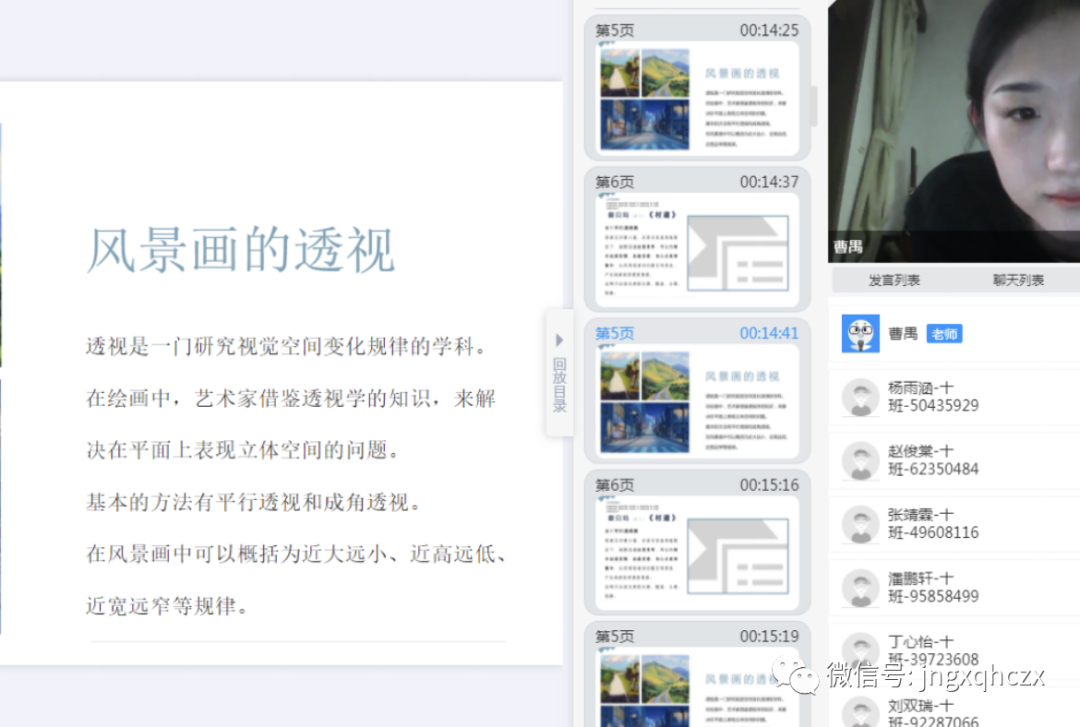Select student name 杨雨涵-十班-50435929
Viewport: 1080px width, 727px height.
pos(933,397)
